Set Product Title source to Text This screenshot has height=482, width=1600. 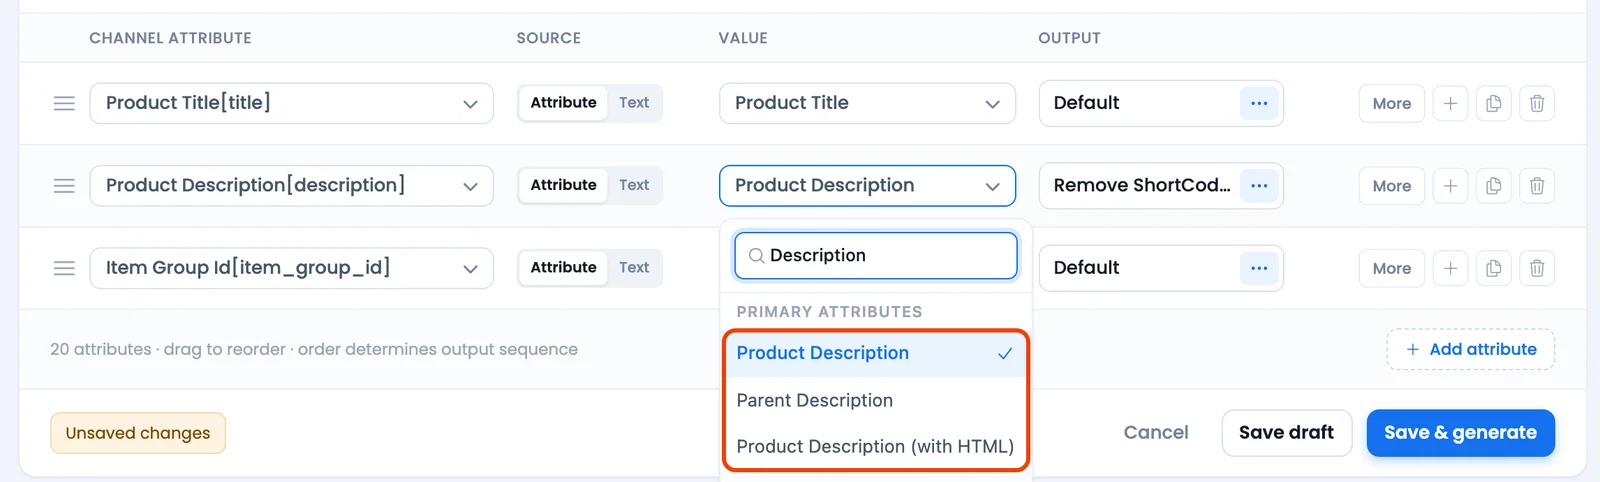(634, 103)
